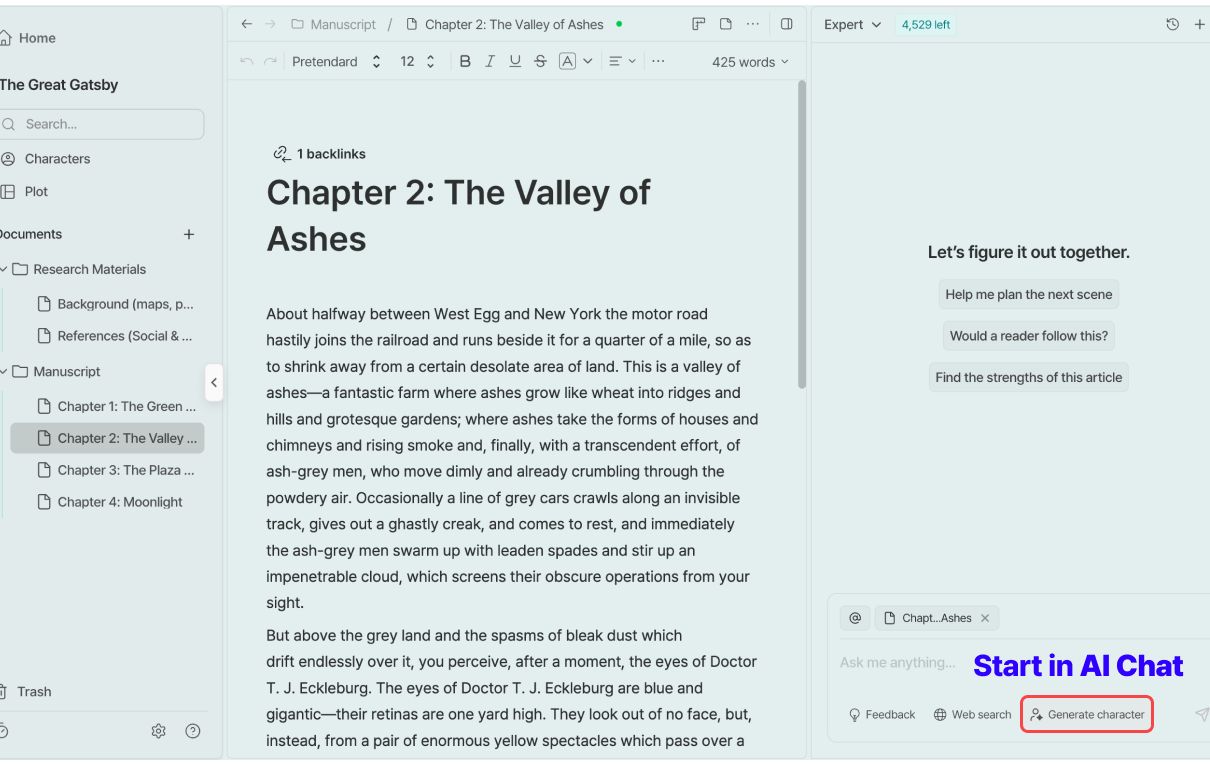Screen dimensions: 1210x765
Task: Toggle bold formatting
Action: [465, 61]
